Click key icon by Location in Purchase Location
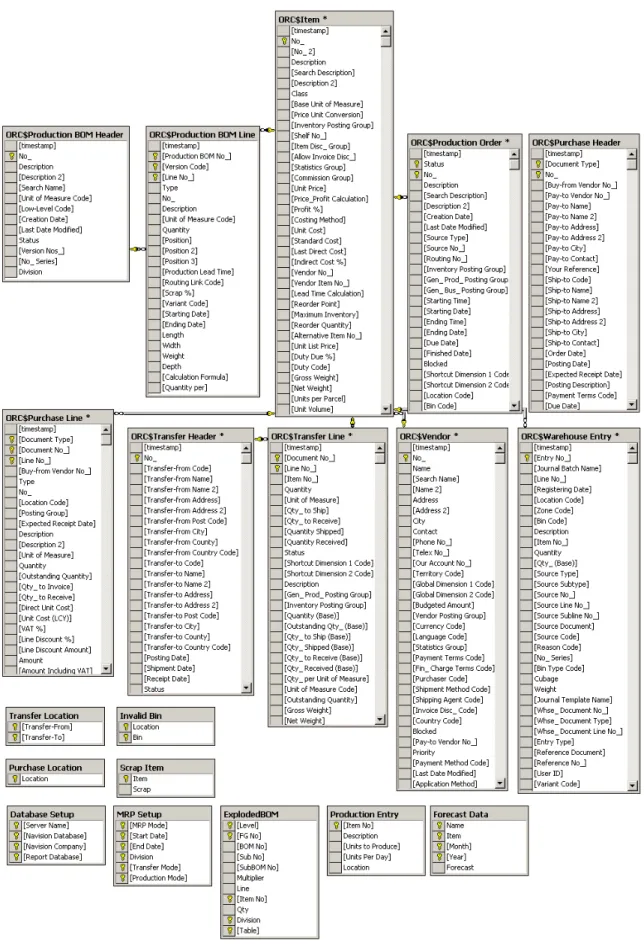This screenshot has height=944, width=644. (x=14, y=778)
